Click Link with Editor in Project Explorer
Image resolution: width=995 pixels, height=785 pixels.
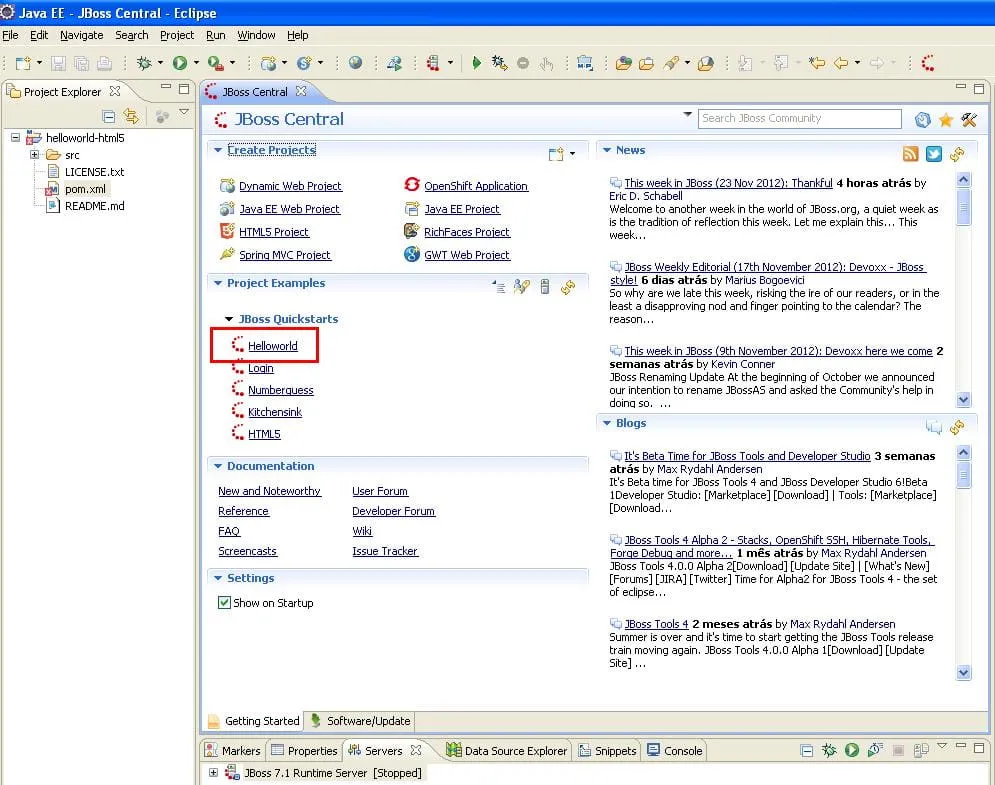pos(131,116)
